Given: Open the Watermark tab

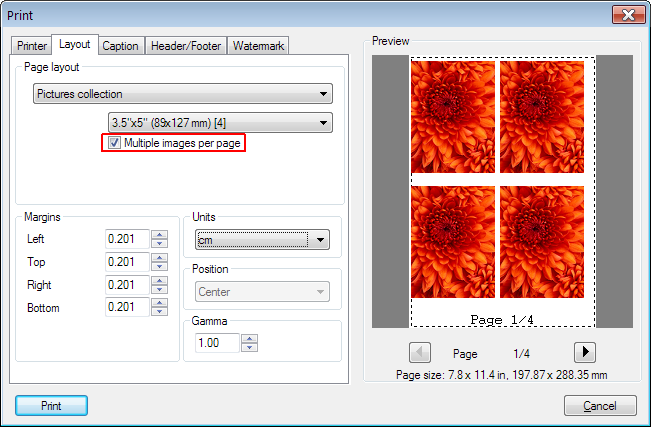Looking at the screenshot, I should click(258, 46).
